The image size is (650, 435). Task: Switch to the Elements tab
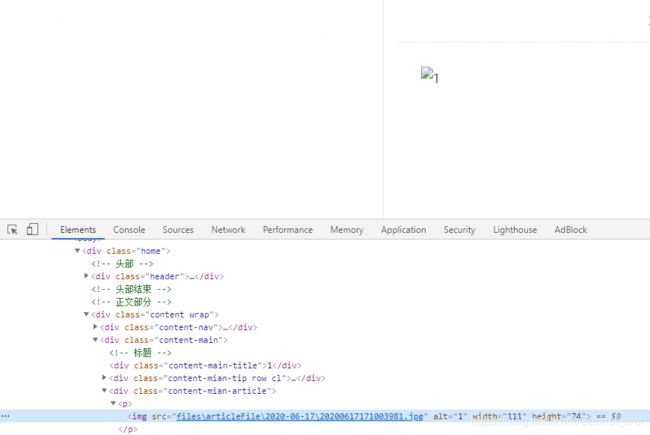[78, 230]
